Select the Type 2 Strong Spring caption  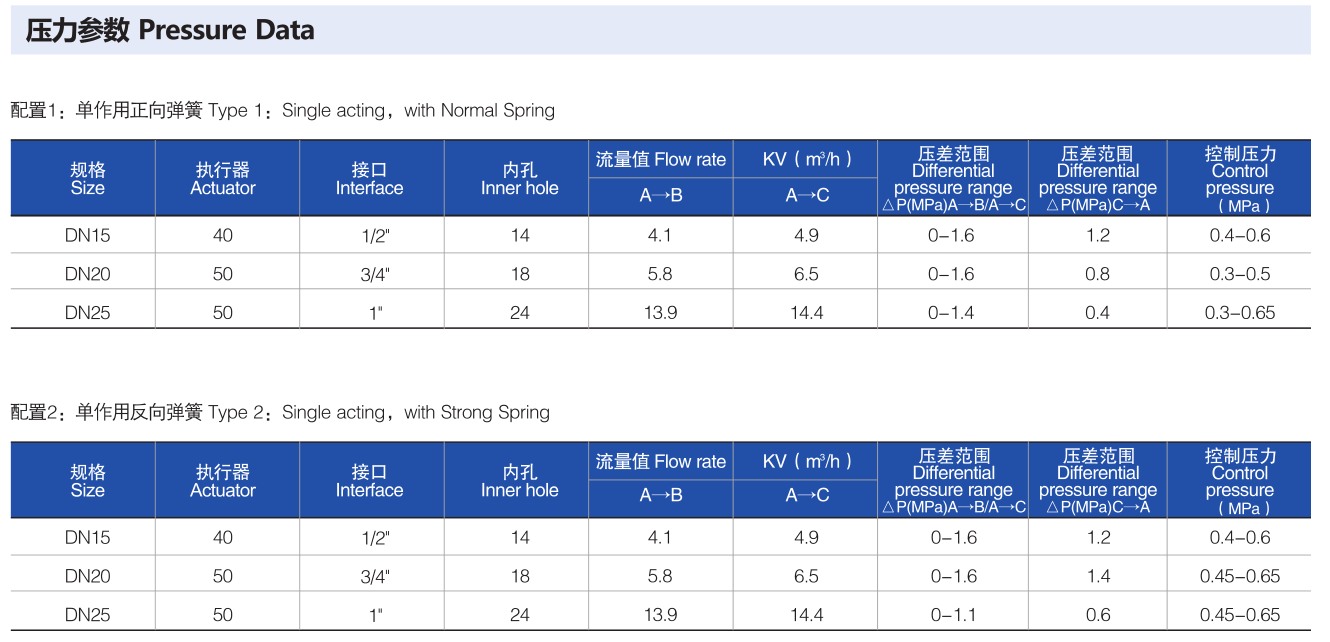(x=280, y=413)
